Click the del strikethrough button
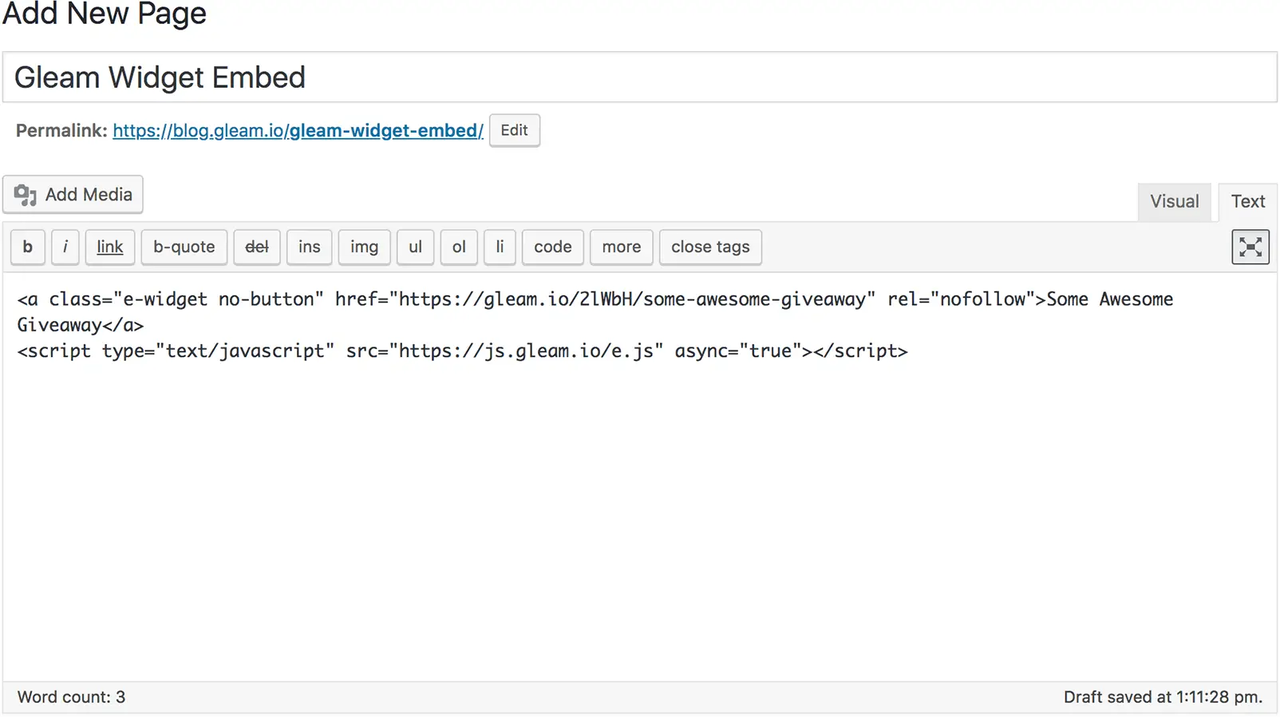The image size is (1280, 717). pos(257,247)
